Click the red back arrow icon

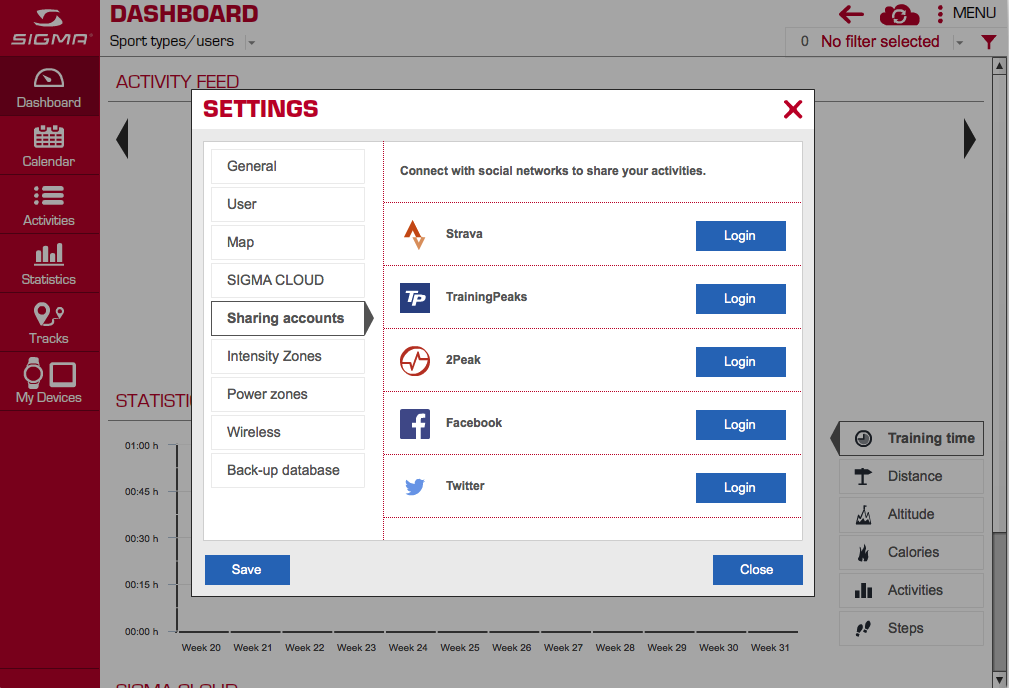coord(851,14)
